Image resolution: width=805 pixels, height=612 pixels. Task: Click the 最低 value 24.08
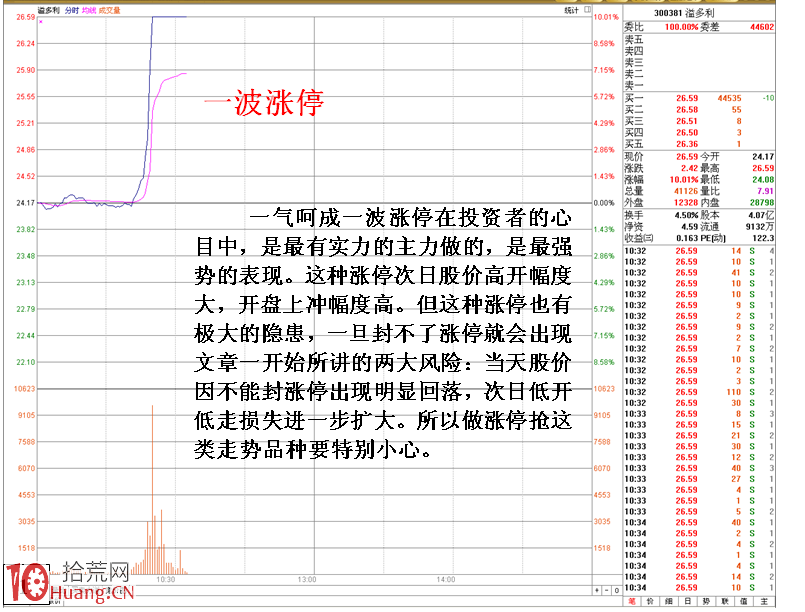click(763, 180)
